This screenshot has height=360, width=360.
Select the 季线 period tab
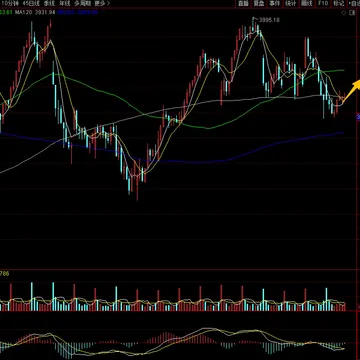pyautogui.click(x=49, y=3)
